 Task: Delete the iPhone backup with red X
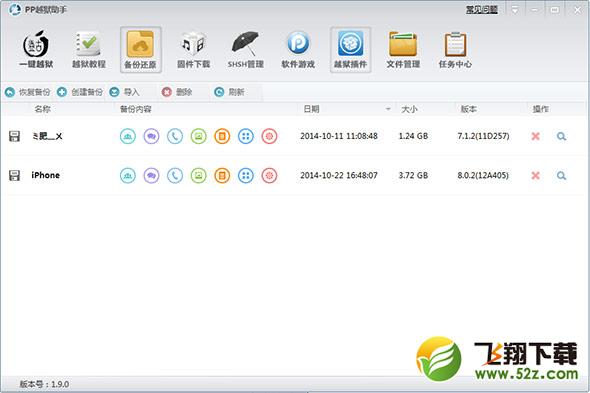click(535, 175)
